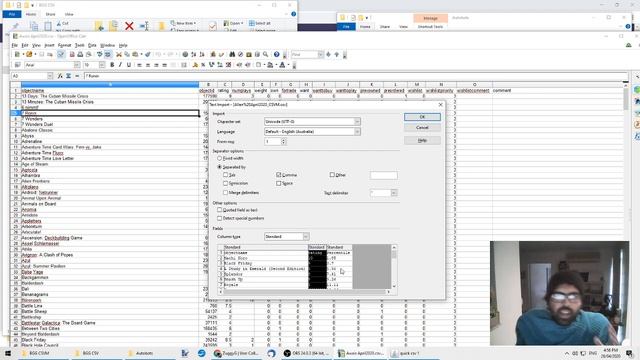Screen dimensions: 640x360
Task: Toggle Underline formatting icon
Action: click(x=129, y=65)
